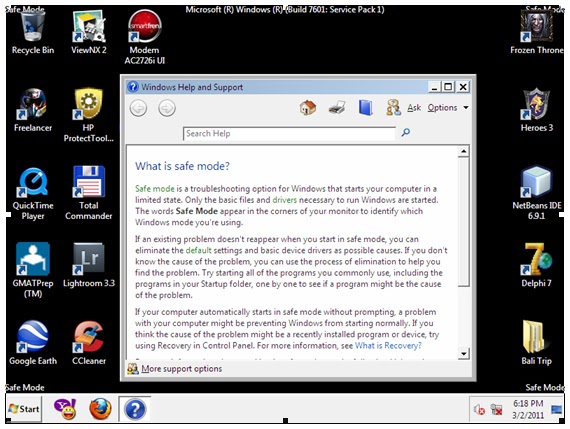Open the Recycle Bin desktop icon
This screenshot has height=429, width=570.
click(x=33, y=32)
